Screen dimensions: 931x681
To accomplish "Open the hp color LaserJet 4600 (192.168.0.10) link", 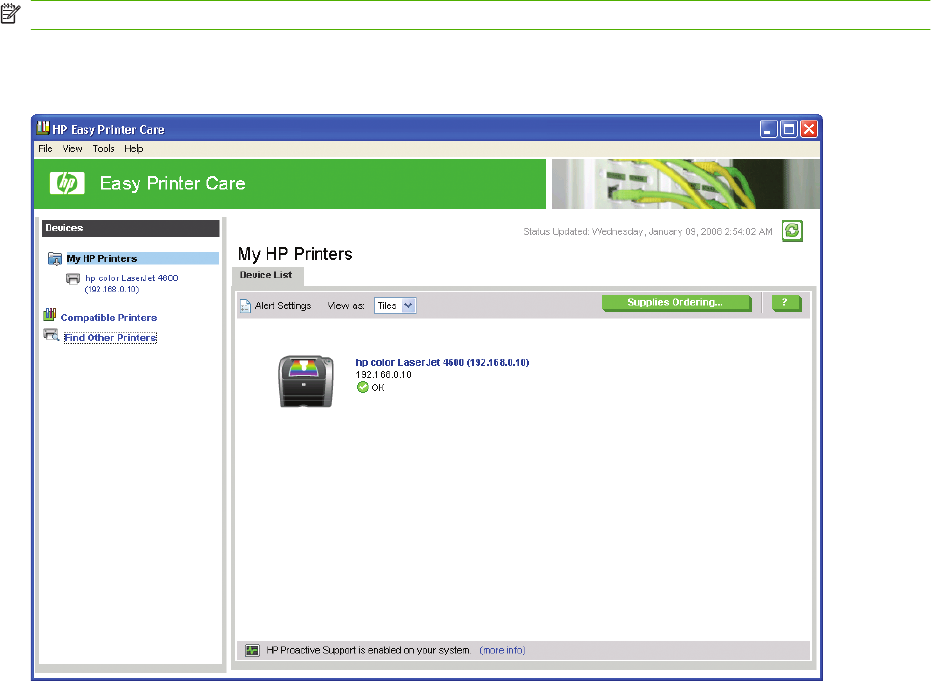I will pyautogui.click(x=442, y=363).
